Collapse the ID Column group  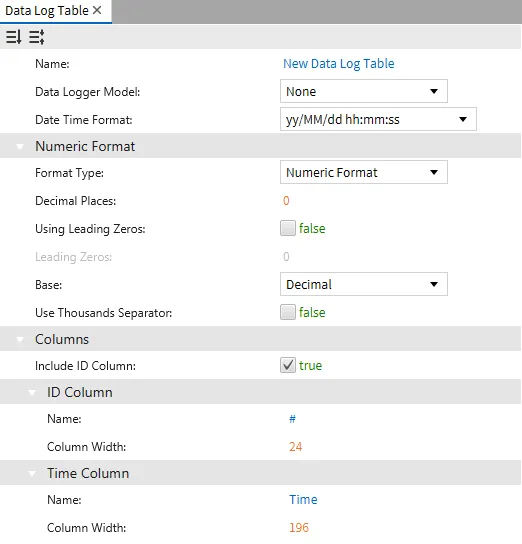(x=32, y=392)
